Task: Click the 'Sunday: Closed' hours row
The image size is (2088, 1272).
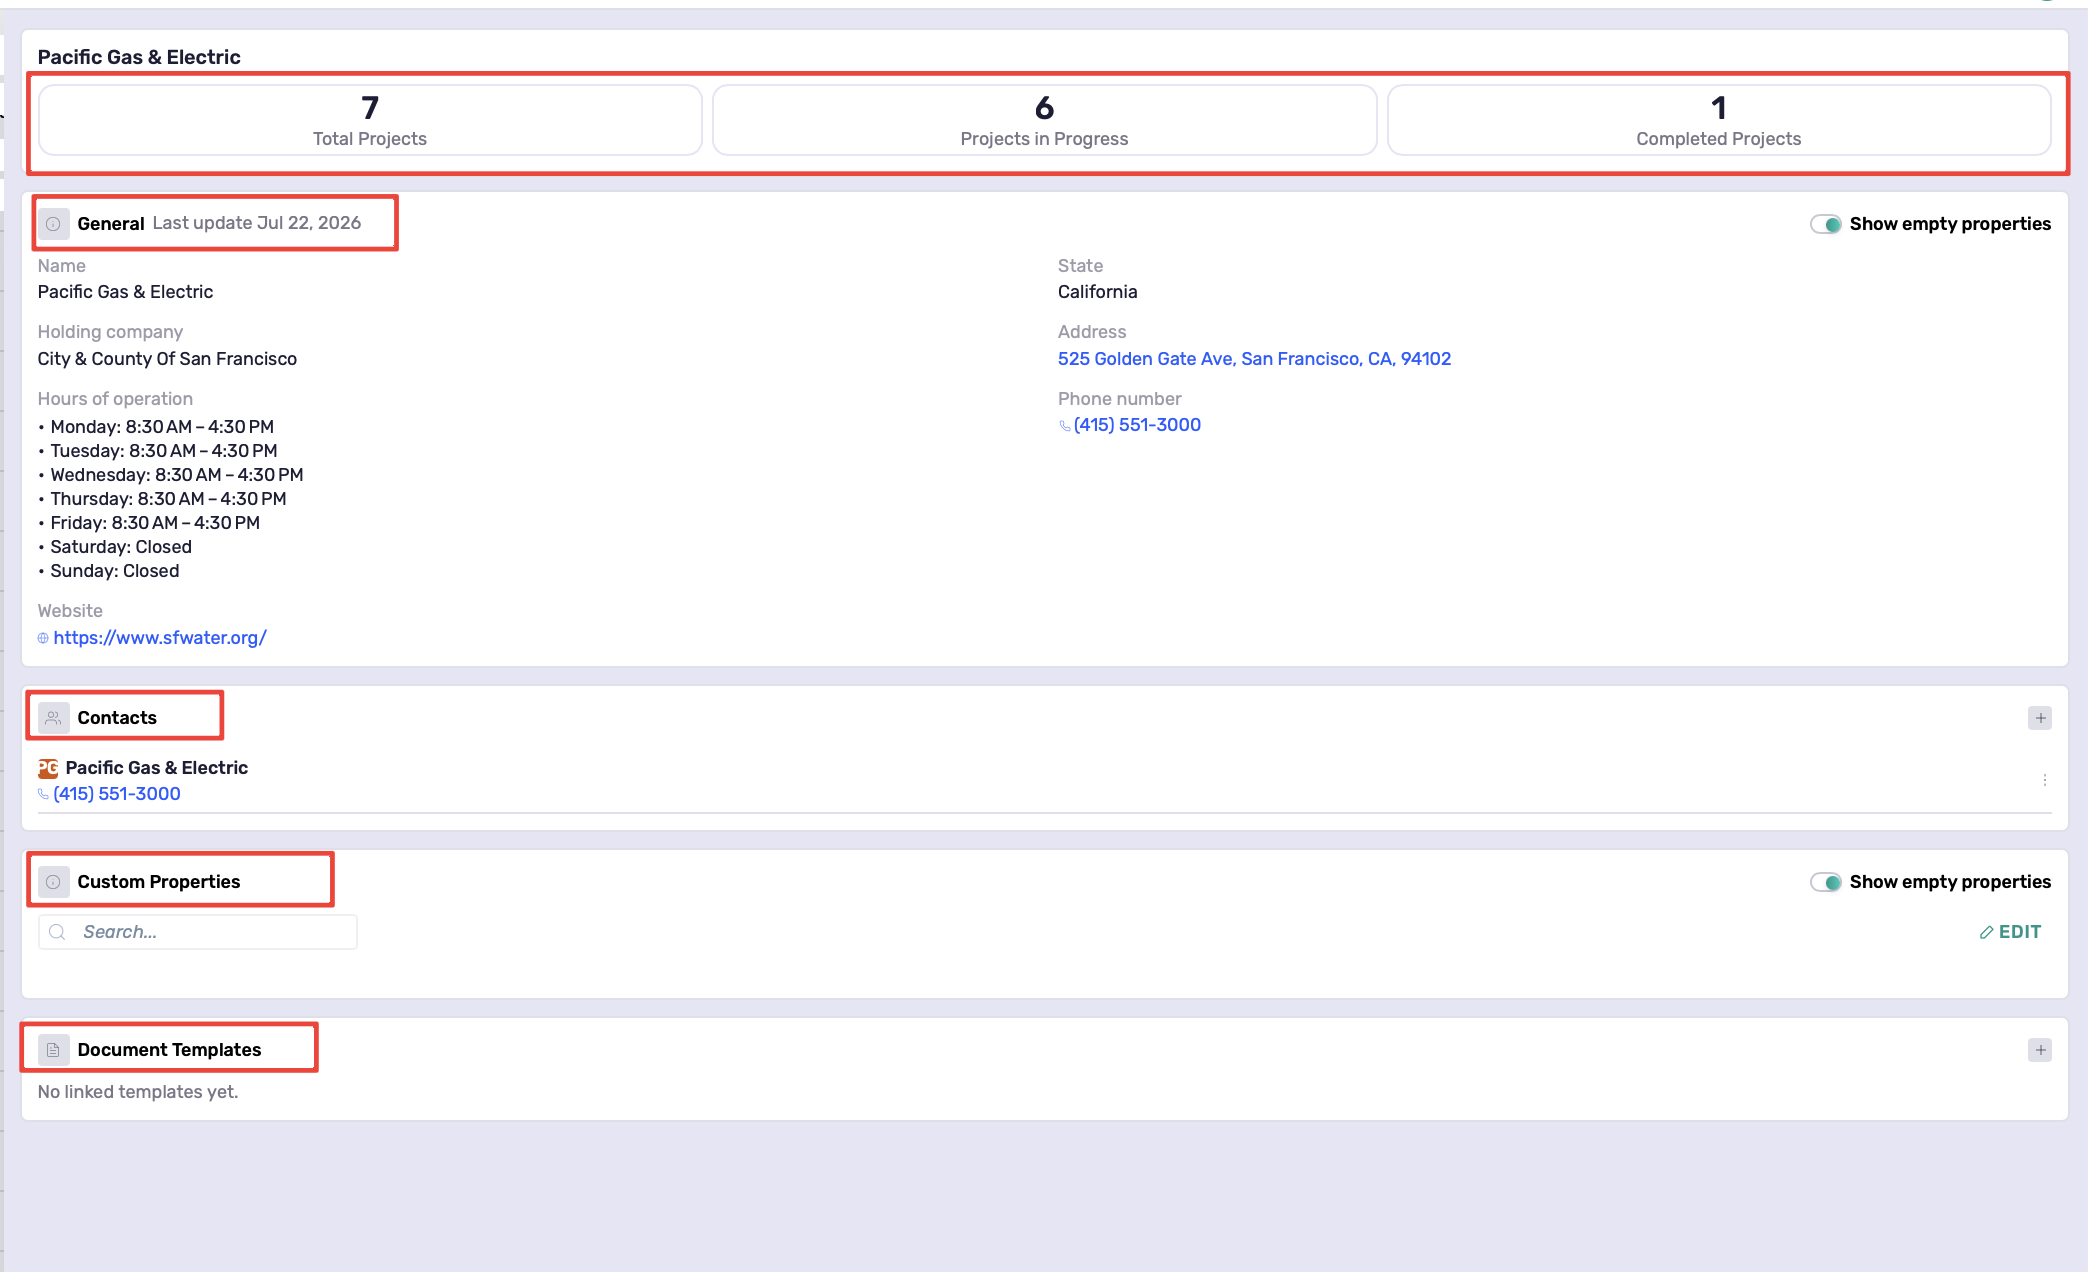Action: coord(115,571)
